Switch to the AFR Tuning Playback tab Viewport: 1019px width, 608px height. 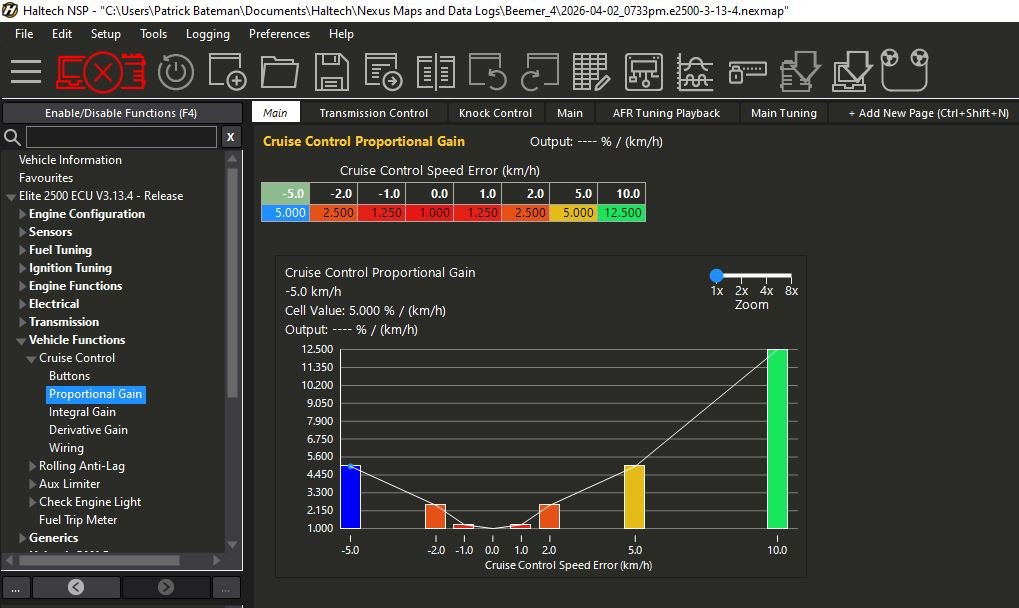click(x=666, y=113)
